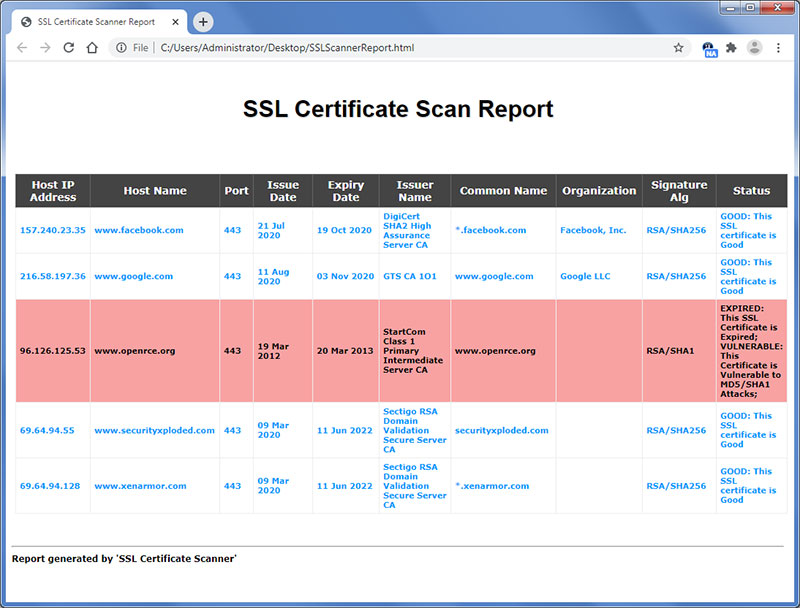The height and width of the screenshot is (608, 800).
Task: Click organization Facebook, Inc.
Action: coord(593,230)
